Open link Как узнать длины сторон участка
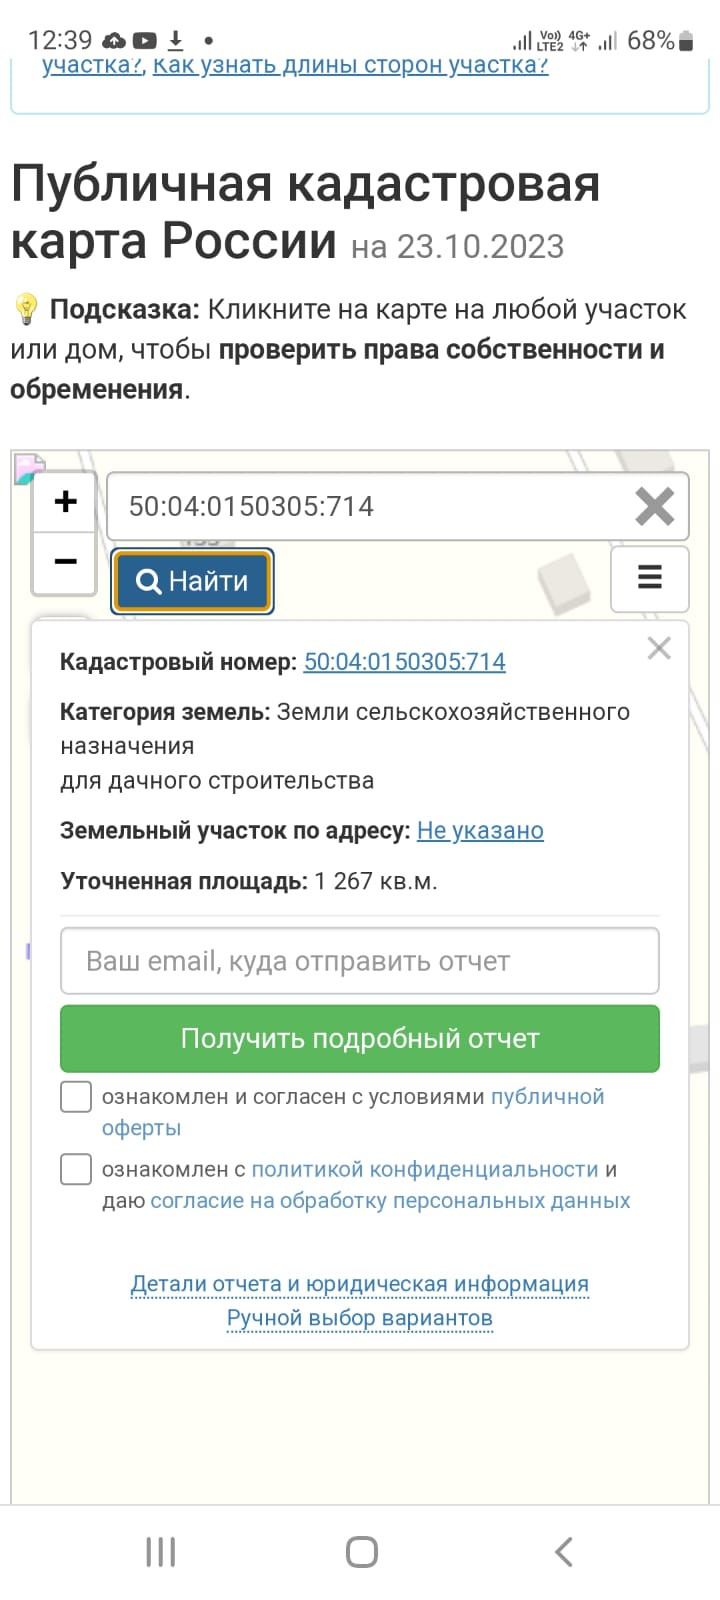The height and width of the screenshot is (1600, 720). click(x=350, y=66)
